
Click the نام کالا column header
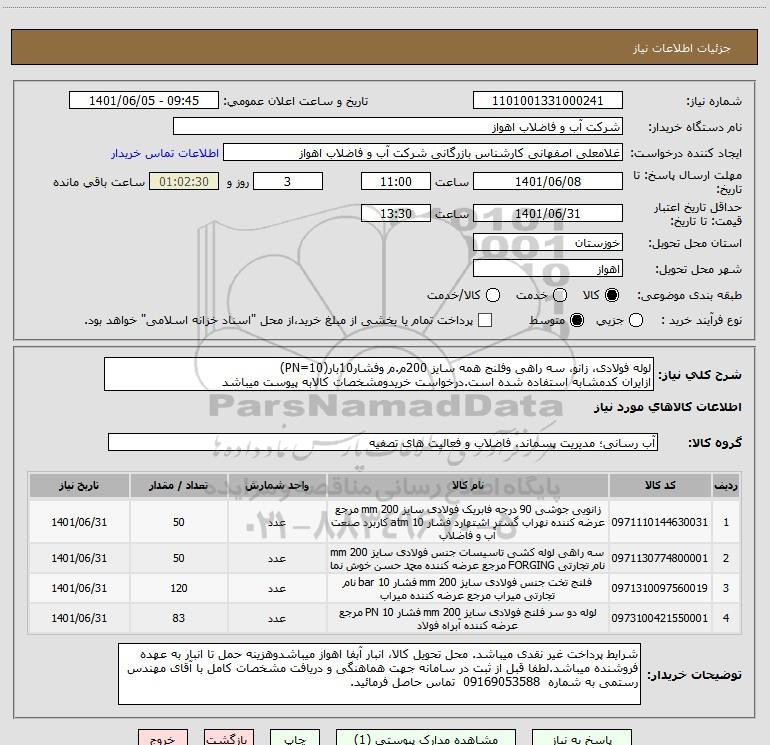(x=468, y=485)
